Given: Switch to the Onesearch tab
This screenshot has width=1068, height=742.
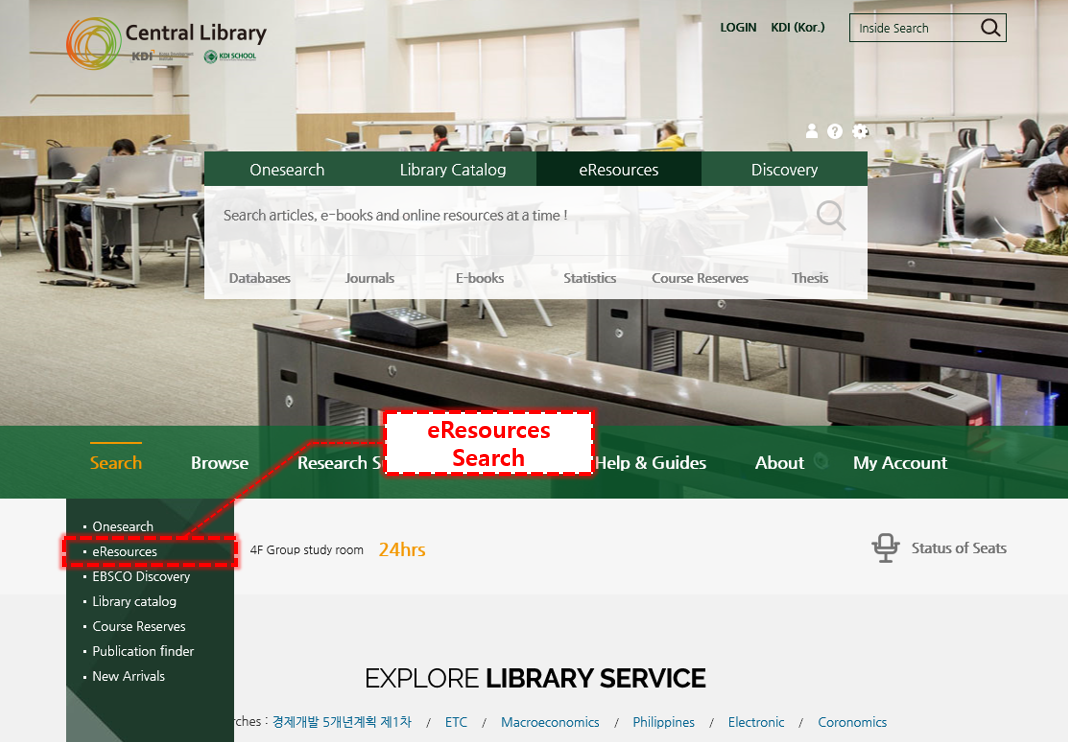Looking at the screenshot, I should coord(287,170).
